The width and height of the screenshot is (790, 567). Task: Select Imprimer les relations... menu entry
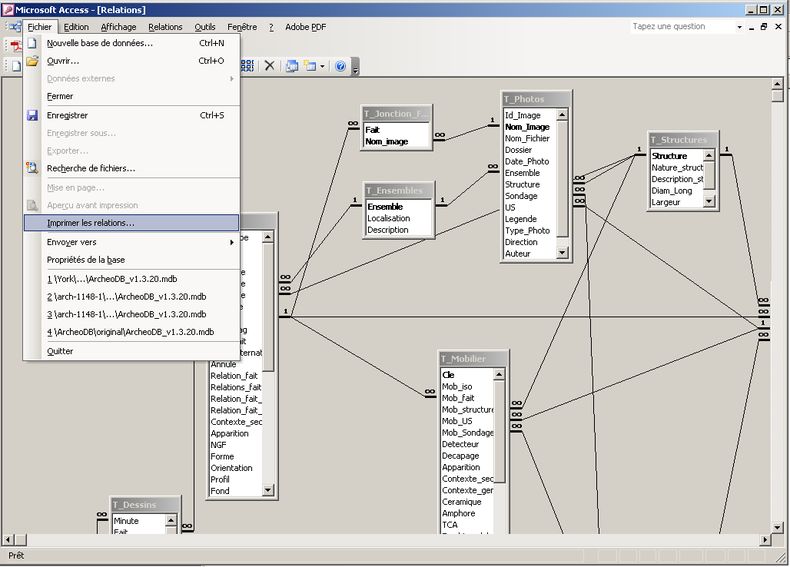point(132,223)
